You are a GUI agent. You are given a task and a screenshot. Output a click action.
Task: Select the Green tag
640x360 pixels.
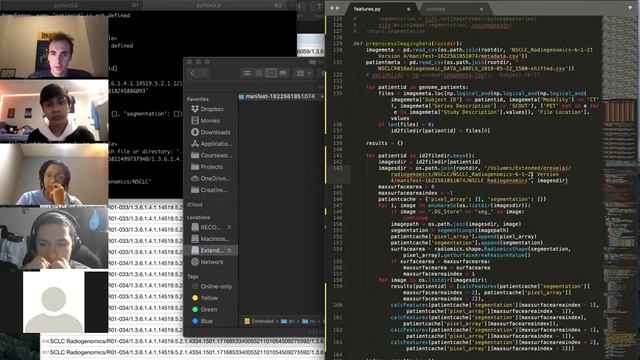204,309
